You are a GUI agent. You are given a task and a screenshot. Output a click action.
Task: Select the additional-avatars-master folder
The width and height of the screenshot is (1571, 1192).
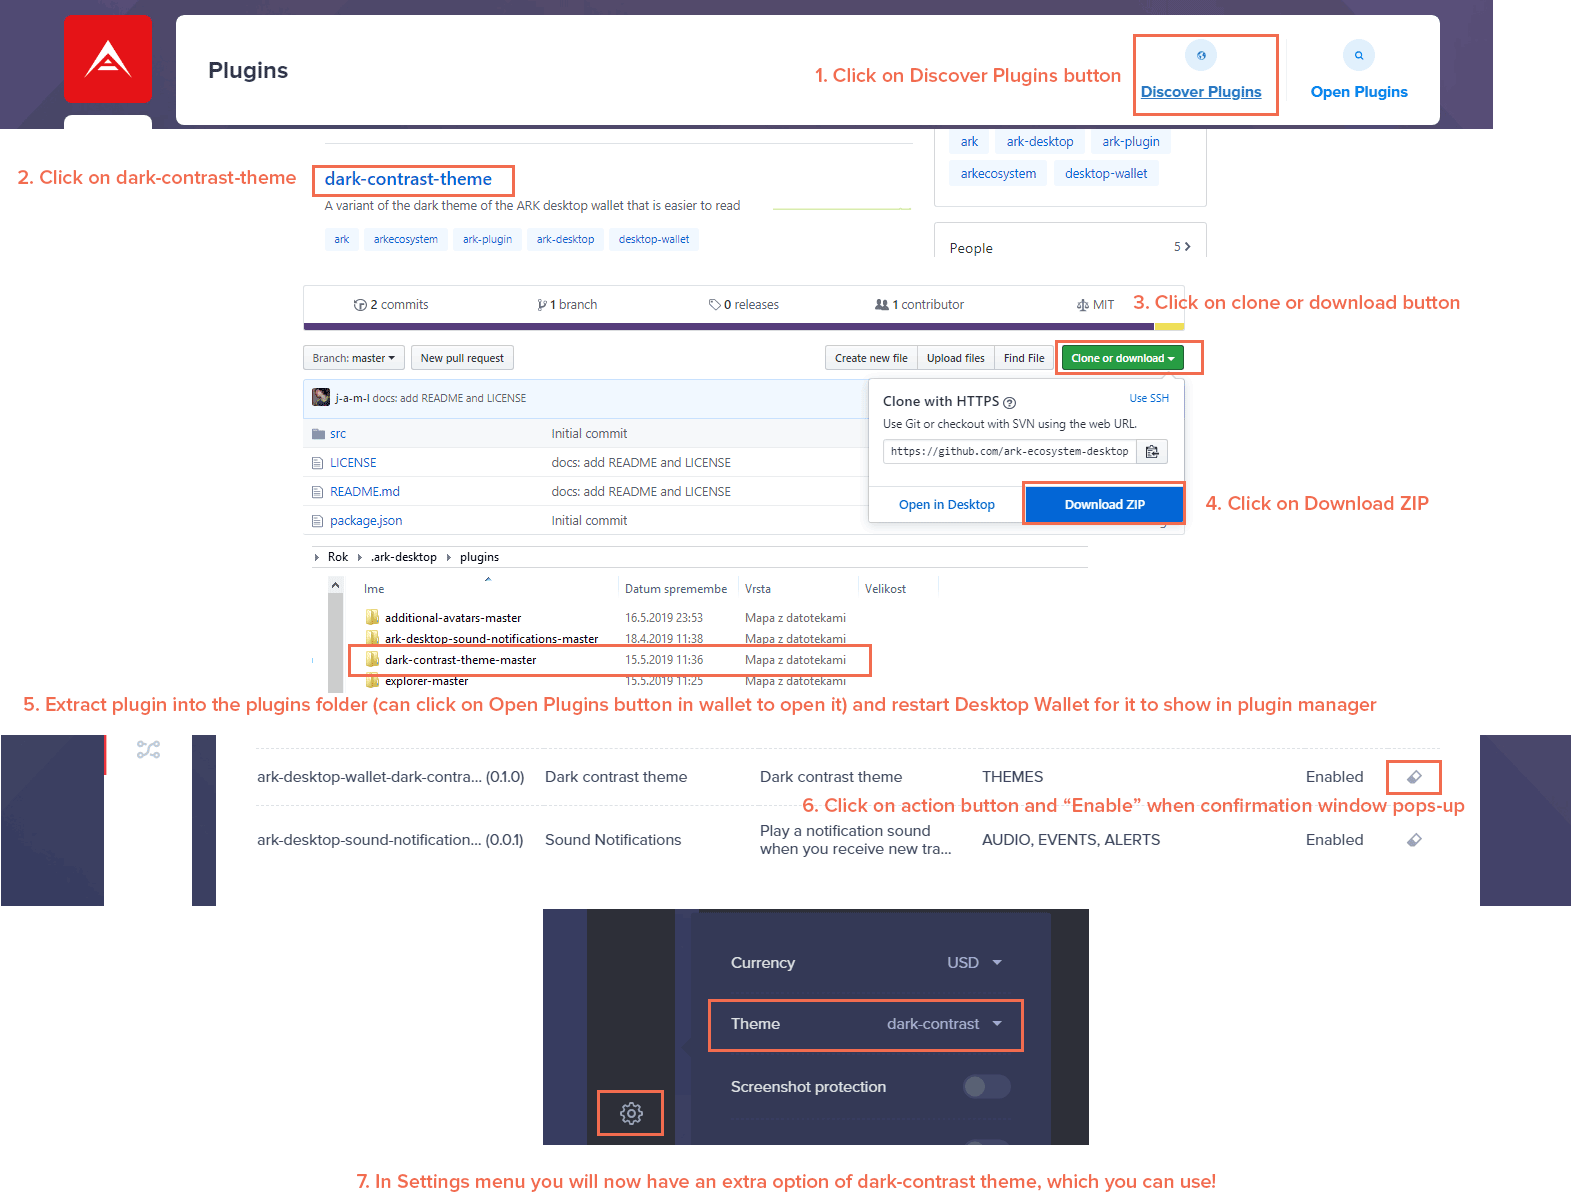[x=453, y=618]
